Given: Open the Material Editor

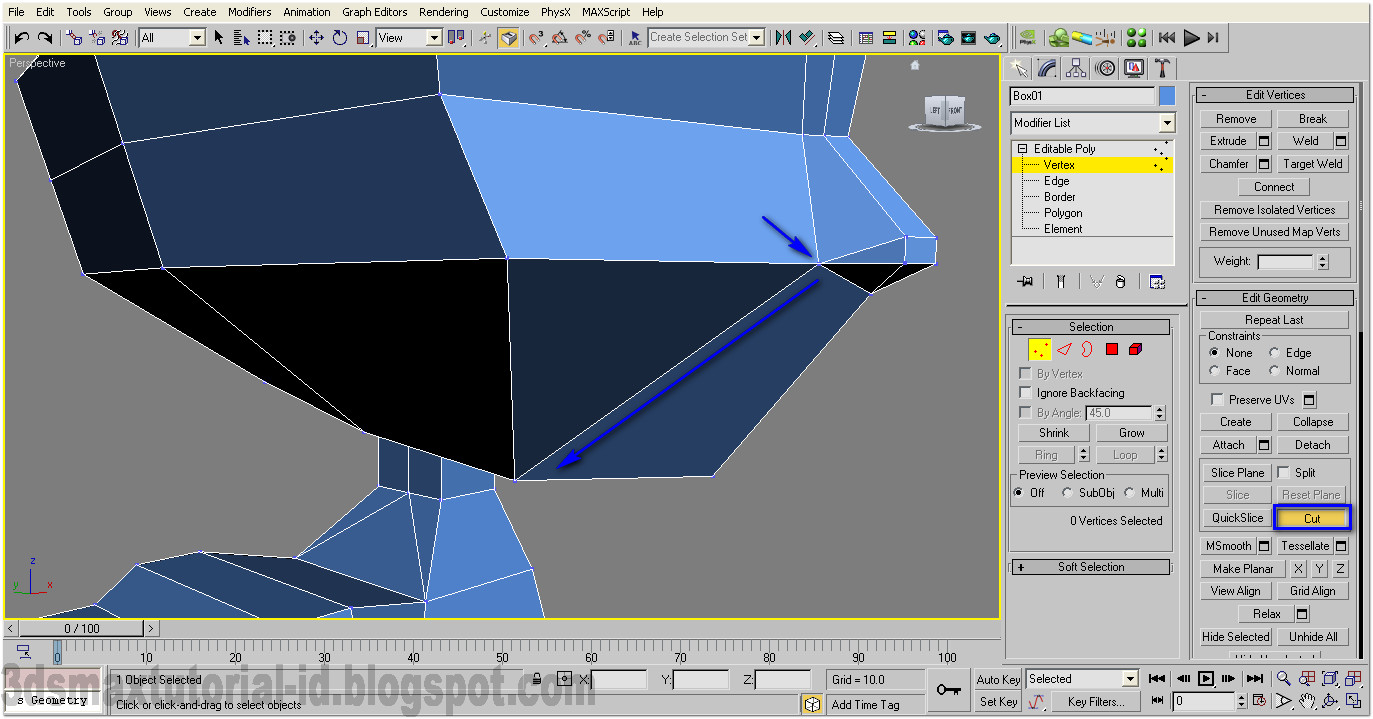Looking at the screenshot, I should click(917, 37).
